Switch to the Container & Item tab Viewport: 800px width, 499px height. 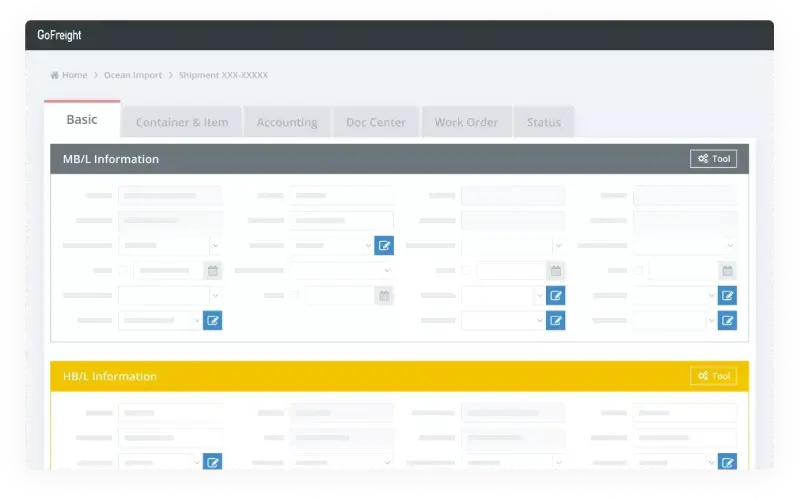tap(181, 122)
